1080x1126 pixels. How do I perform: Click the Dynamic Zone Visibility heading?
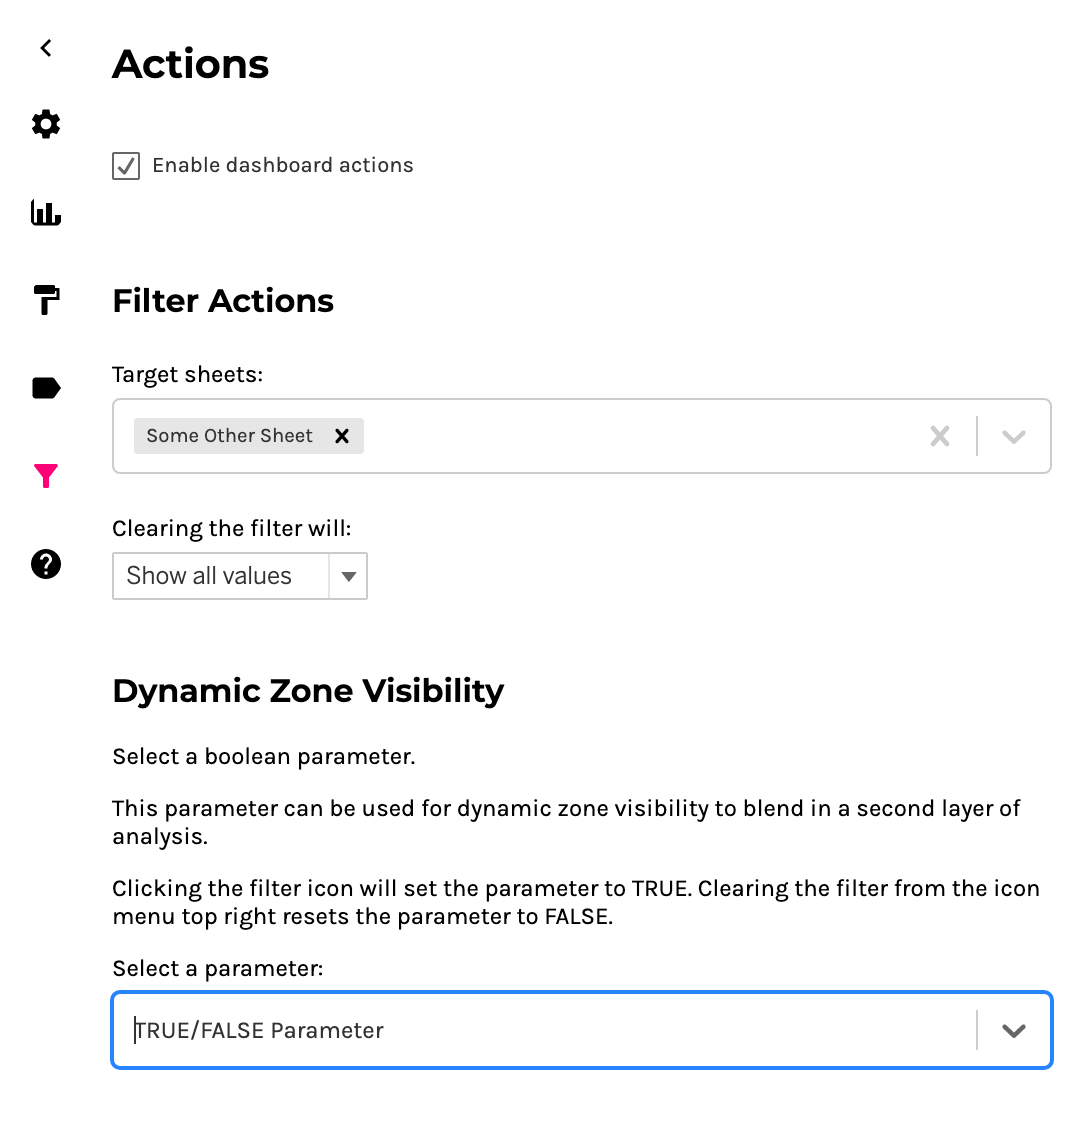coord(308,691)
